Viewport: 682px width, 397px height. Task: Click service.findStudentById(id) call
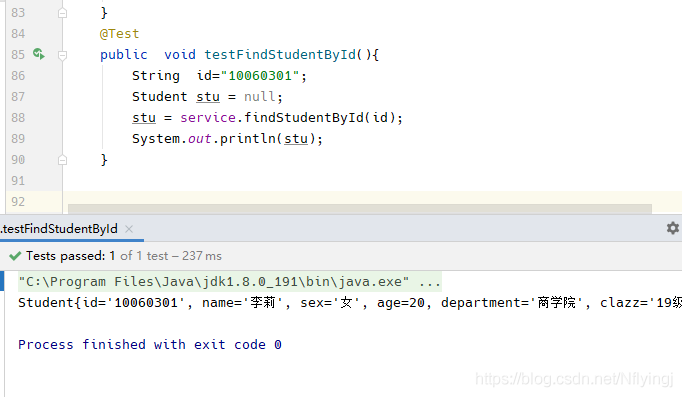(x=288, y=117)
